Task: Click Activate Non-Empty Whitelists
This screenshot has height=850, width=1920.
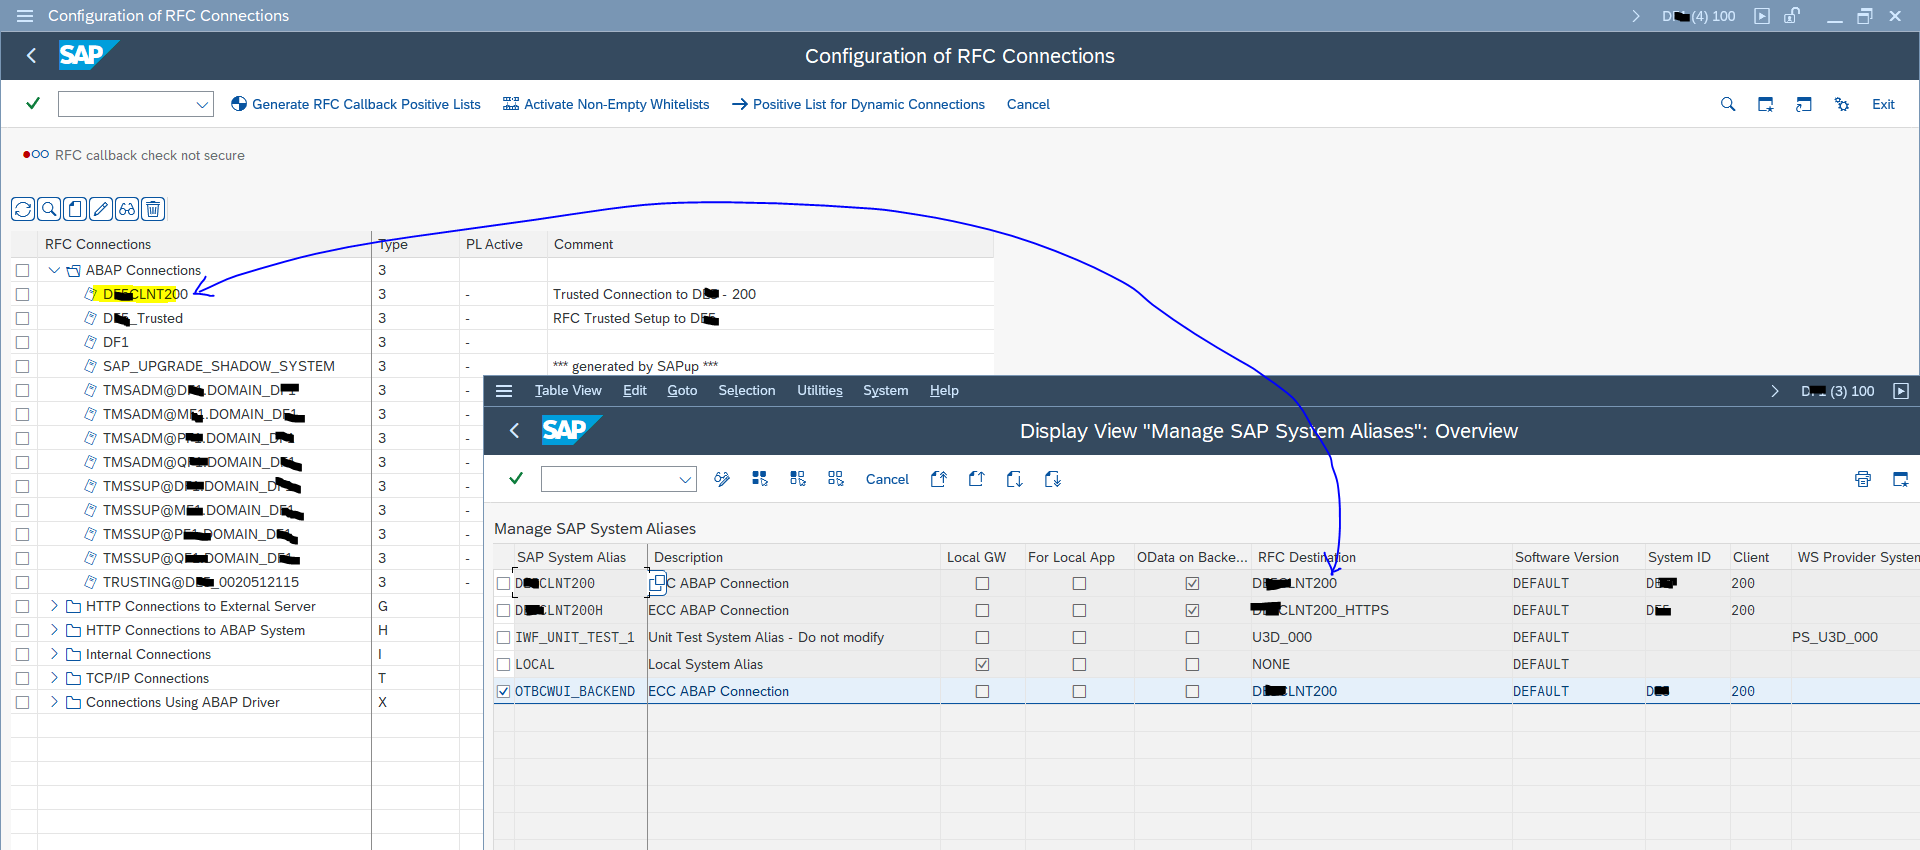Action: [x=606, y=104]
